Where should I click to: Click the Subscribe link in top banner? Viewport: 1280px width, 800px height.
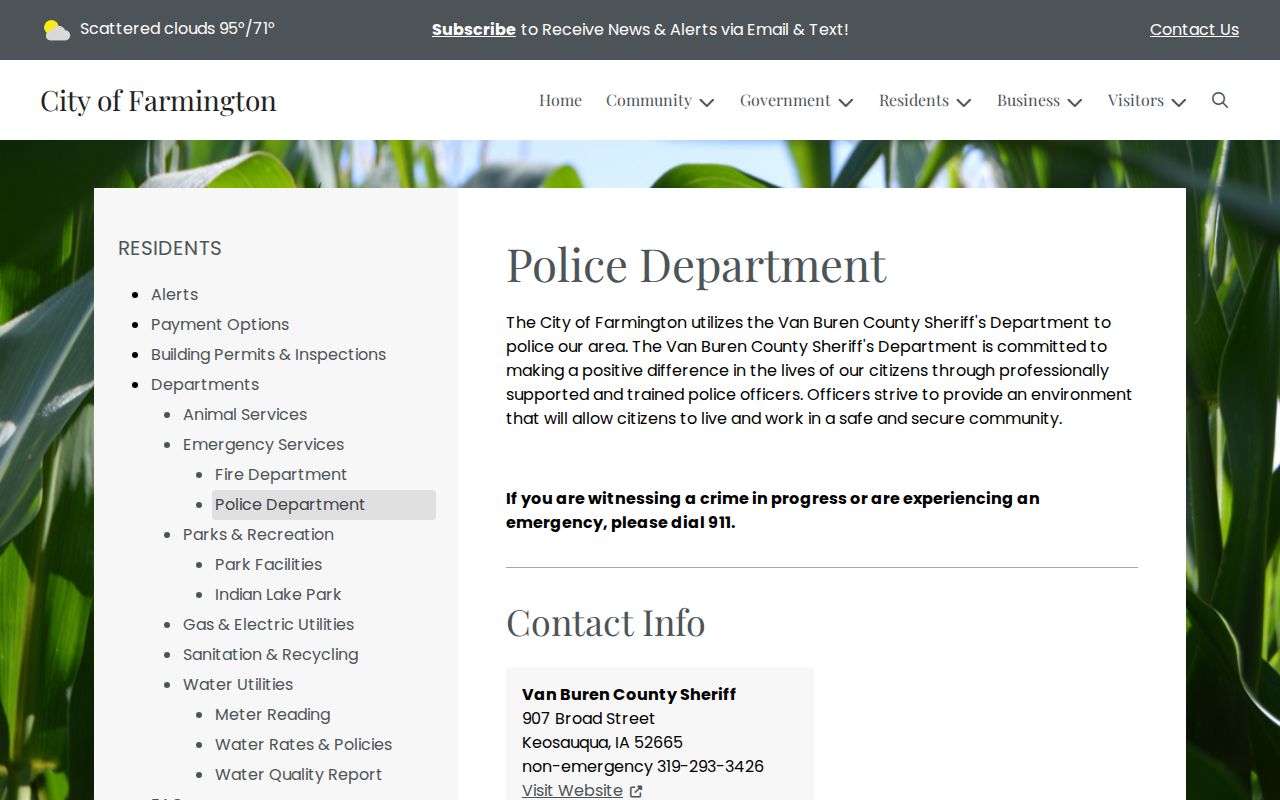tap(474, 30)
